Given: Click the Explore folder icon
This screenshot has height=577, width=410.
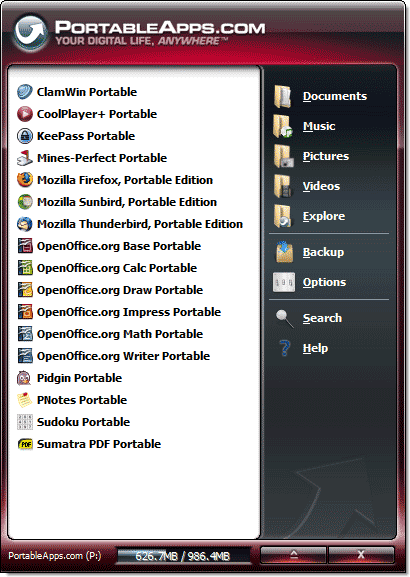Looking at the screenshot, I should (283, 216).
